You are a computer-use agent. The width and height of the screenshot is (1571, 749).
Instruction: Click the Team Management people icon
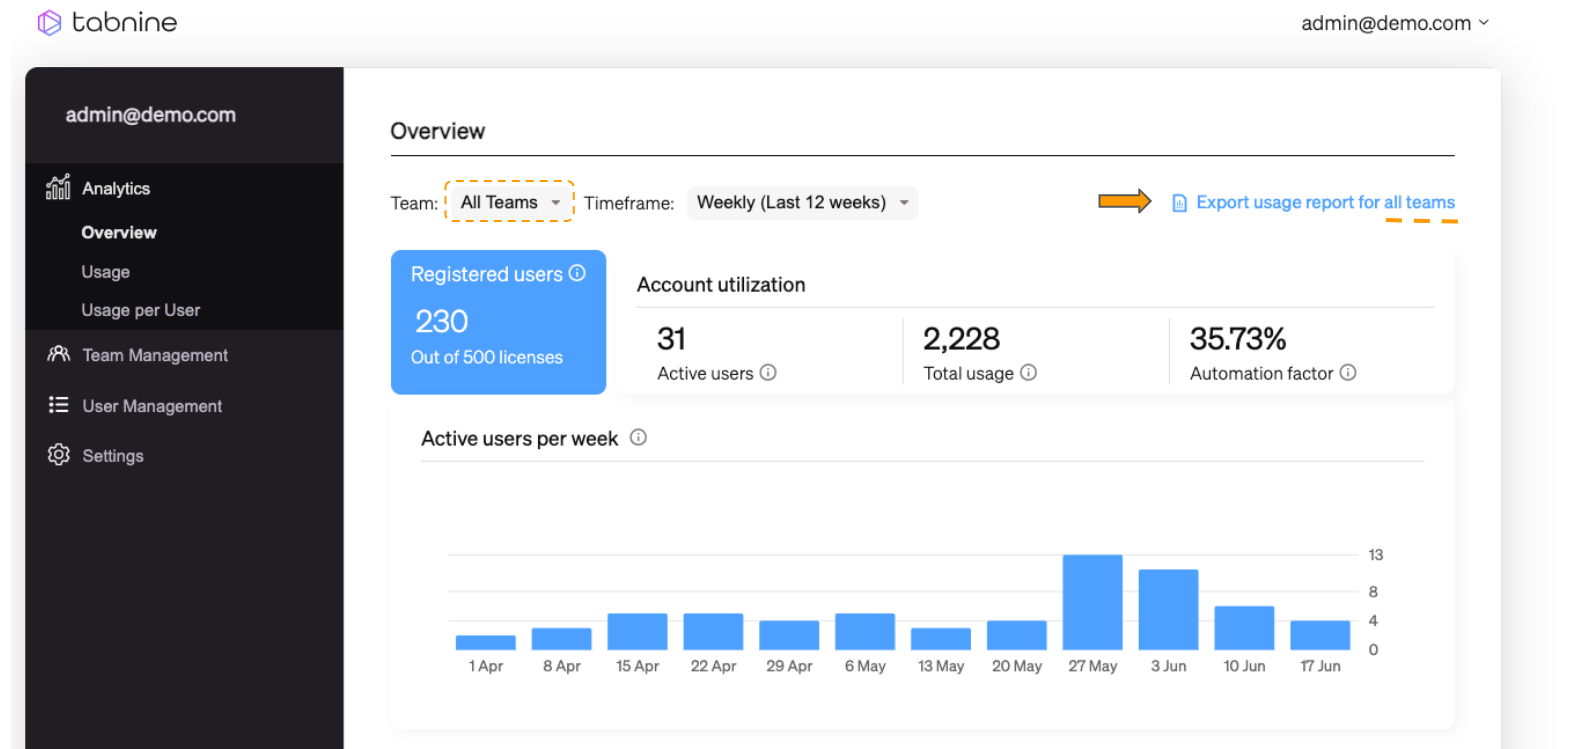pos(58,354)
